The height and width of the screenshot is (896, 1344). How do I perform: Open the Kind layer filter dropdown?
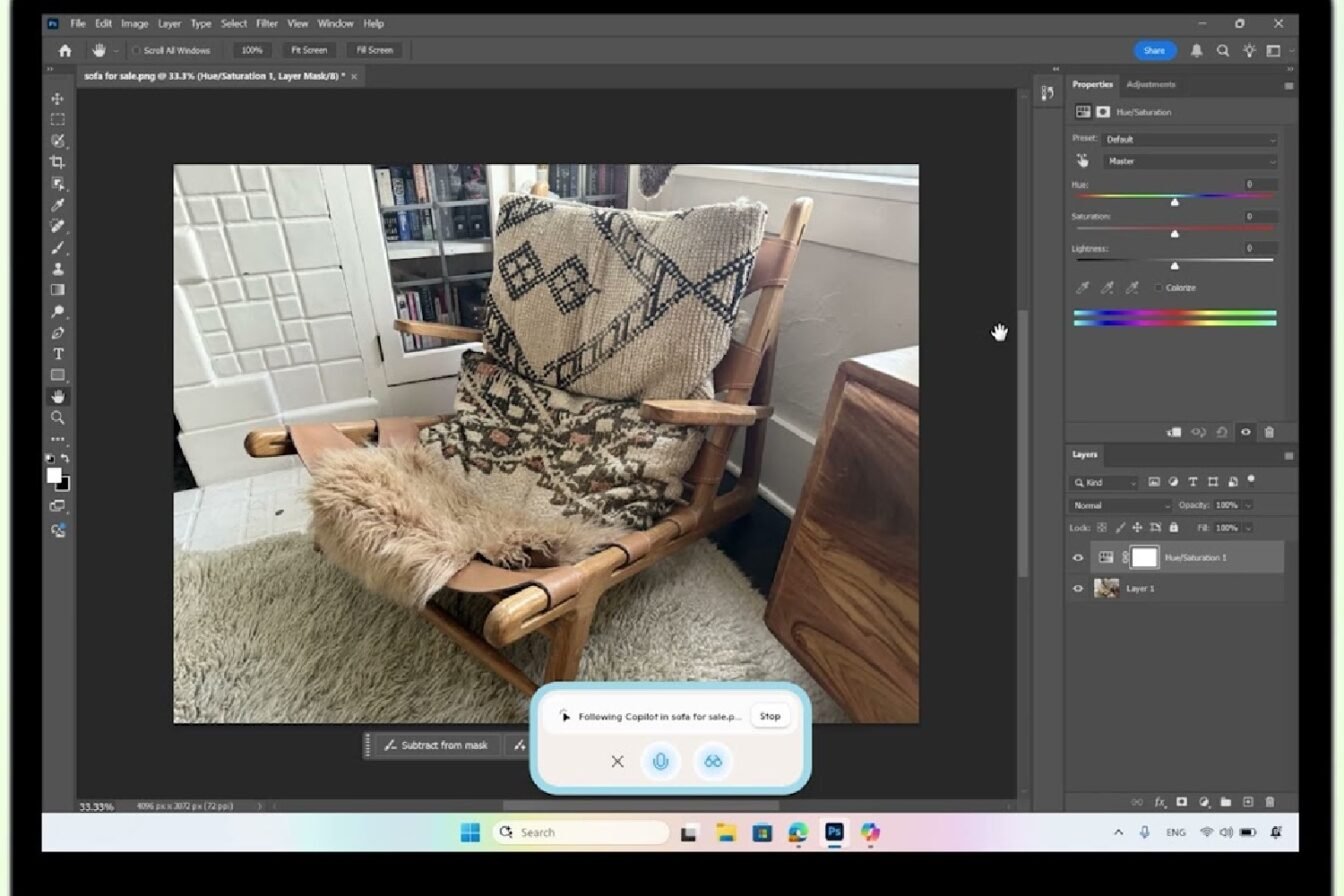pyautogui.click(x=1104, y=483)
